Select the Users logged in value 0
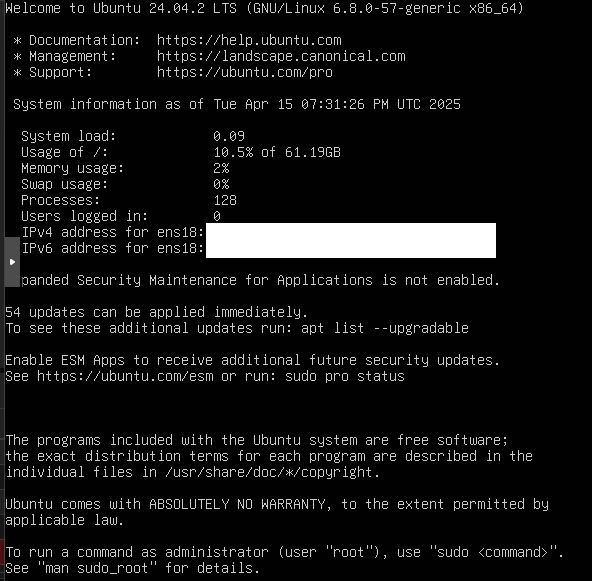The height and width of the screenshot is (581, 592). (217, 216)
